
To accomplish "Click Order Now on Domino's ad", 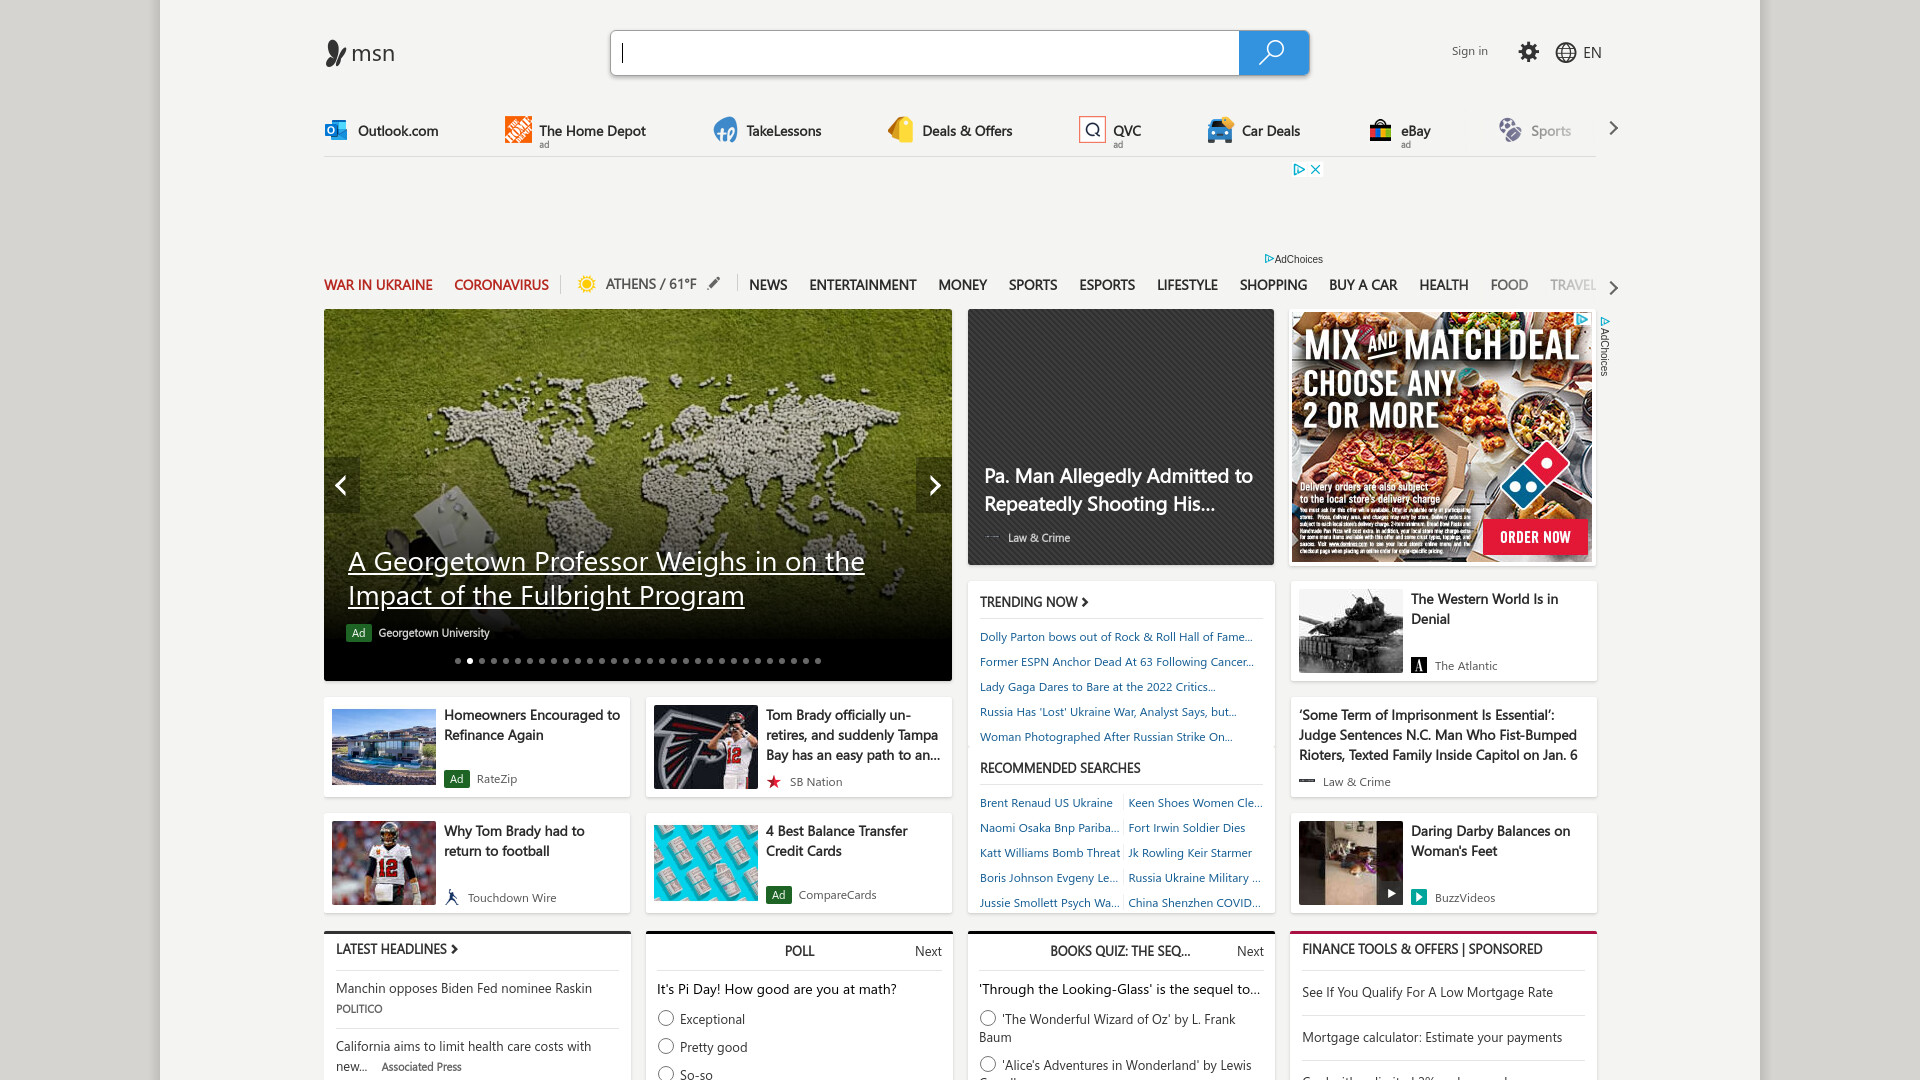I will point(1535,537).
